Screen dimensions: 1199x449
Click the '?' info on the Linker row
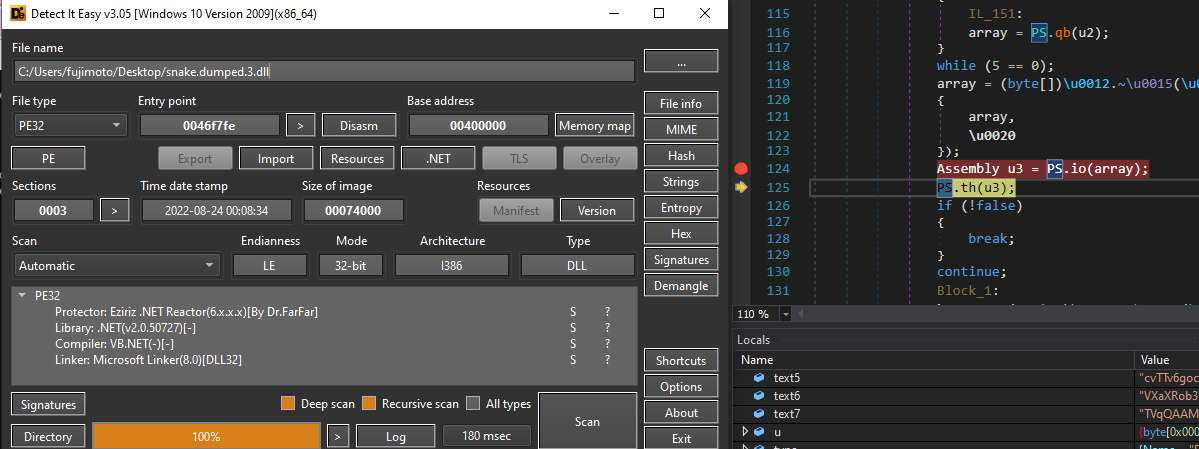tap(606, 360)
